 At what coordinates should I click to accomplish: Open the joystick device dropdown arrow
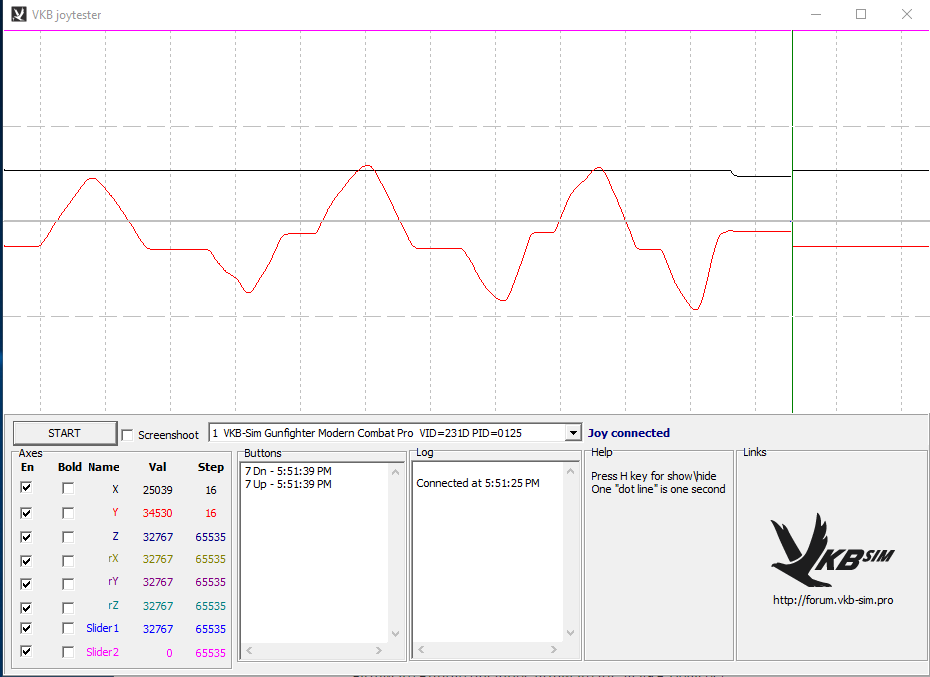point(572,433)
